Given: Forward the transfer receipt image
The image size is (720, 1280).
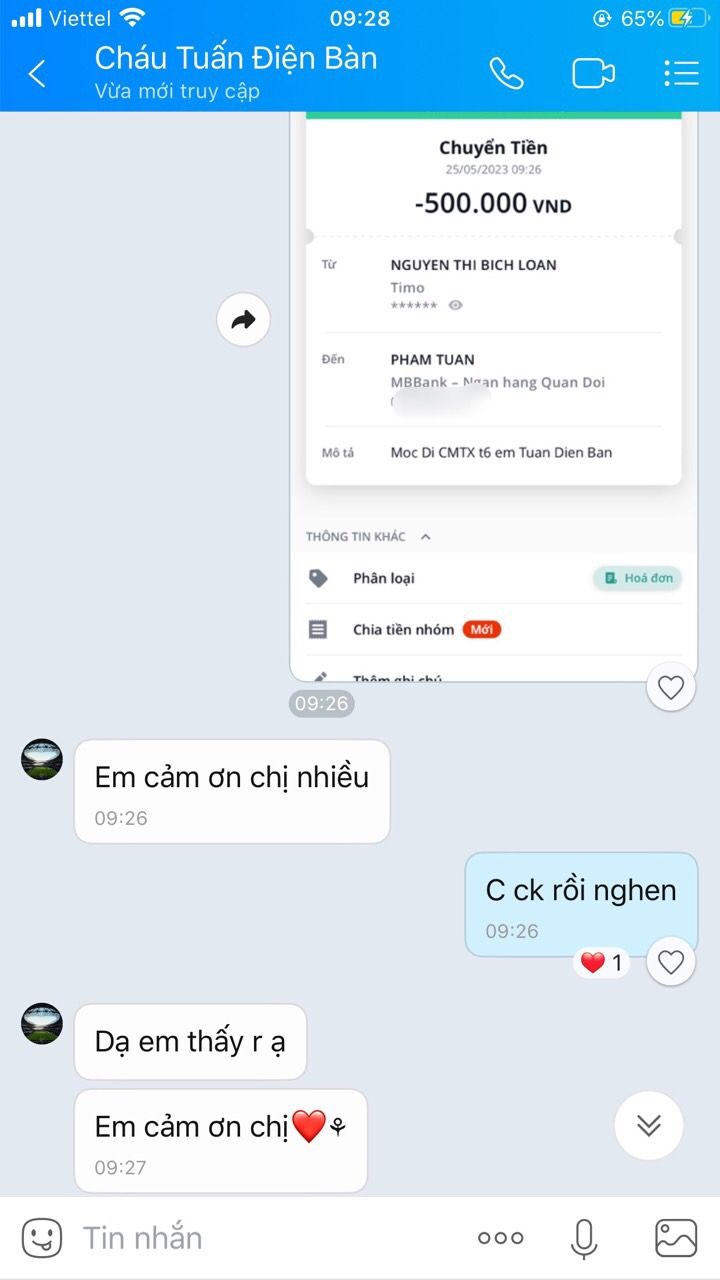Looking at the screenshot, I should [x=244, y=320].
